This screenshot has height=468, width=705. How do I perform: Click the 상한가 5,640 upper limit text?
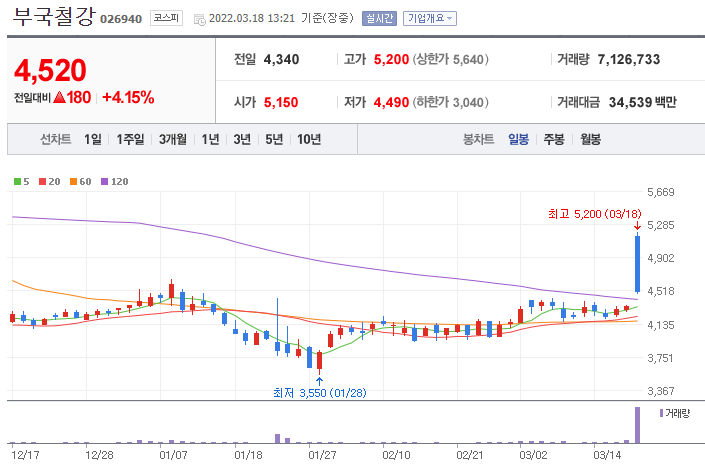click(x=451, y=59)
